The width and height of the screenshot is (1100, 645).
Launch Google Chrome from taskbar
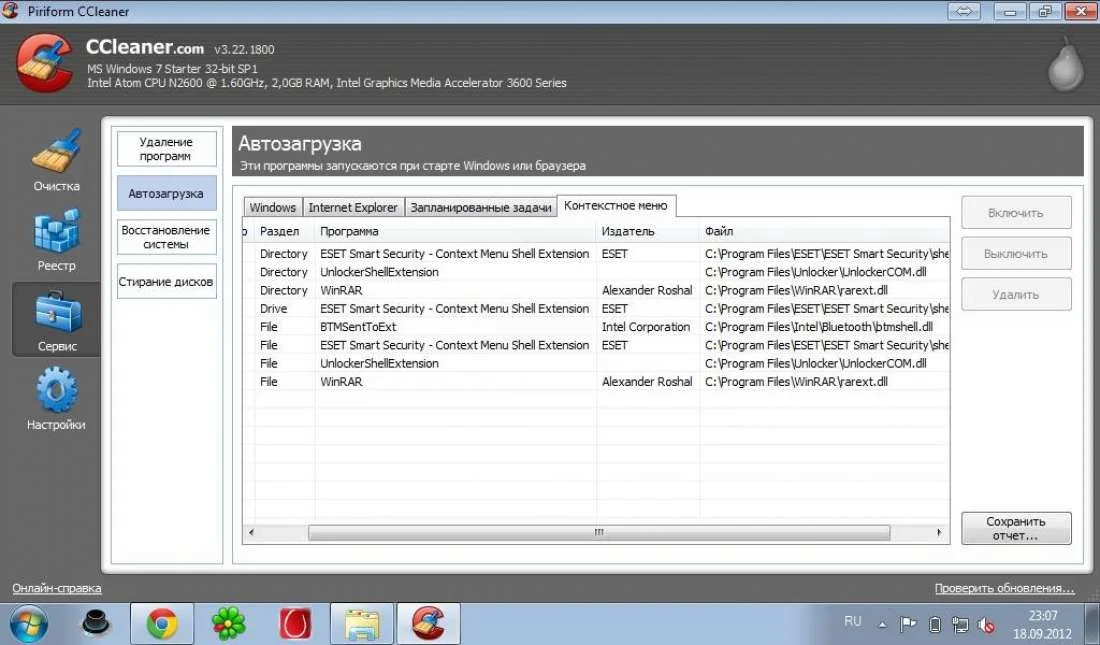[x=162, y=623]
